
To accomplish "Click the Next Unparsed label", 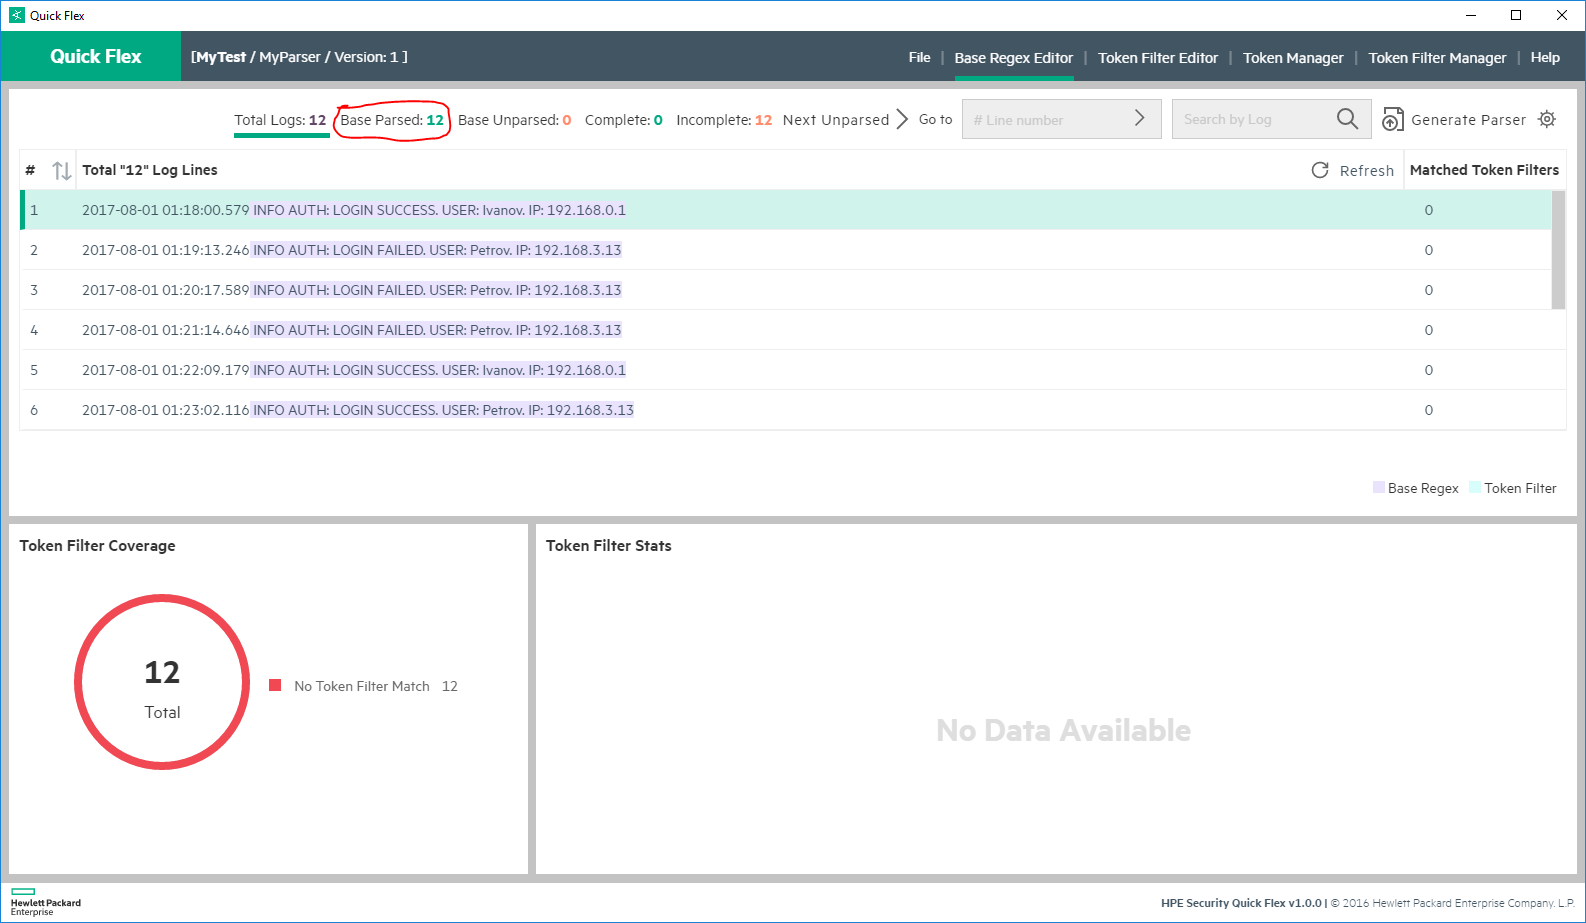I will click(x=835, y=120).
